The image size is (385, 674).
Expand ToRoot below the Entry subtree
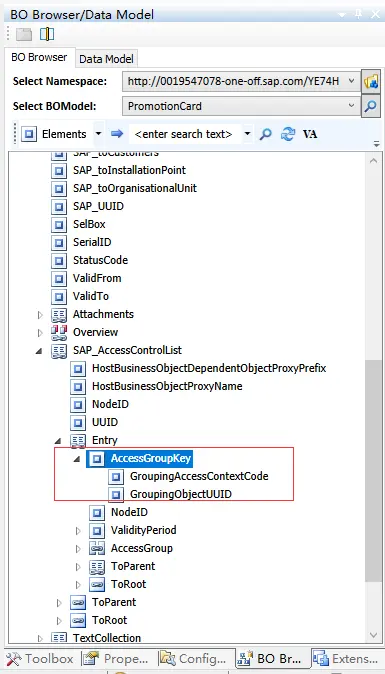tap(59, 621)
